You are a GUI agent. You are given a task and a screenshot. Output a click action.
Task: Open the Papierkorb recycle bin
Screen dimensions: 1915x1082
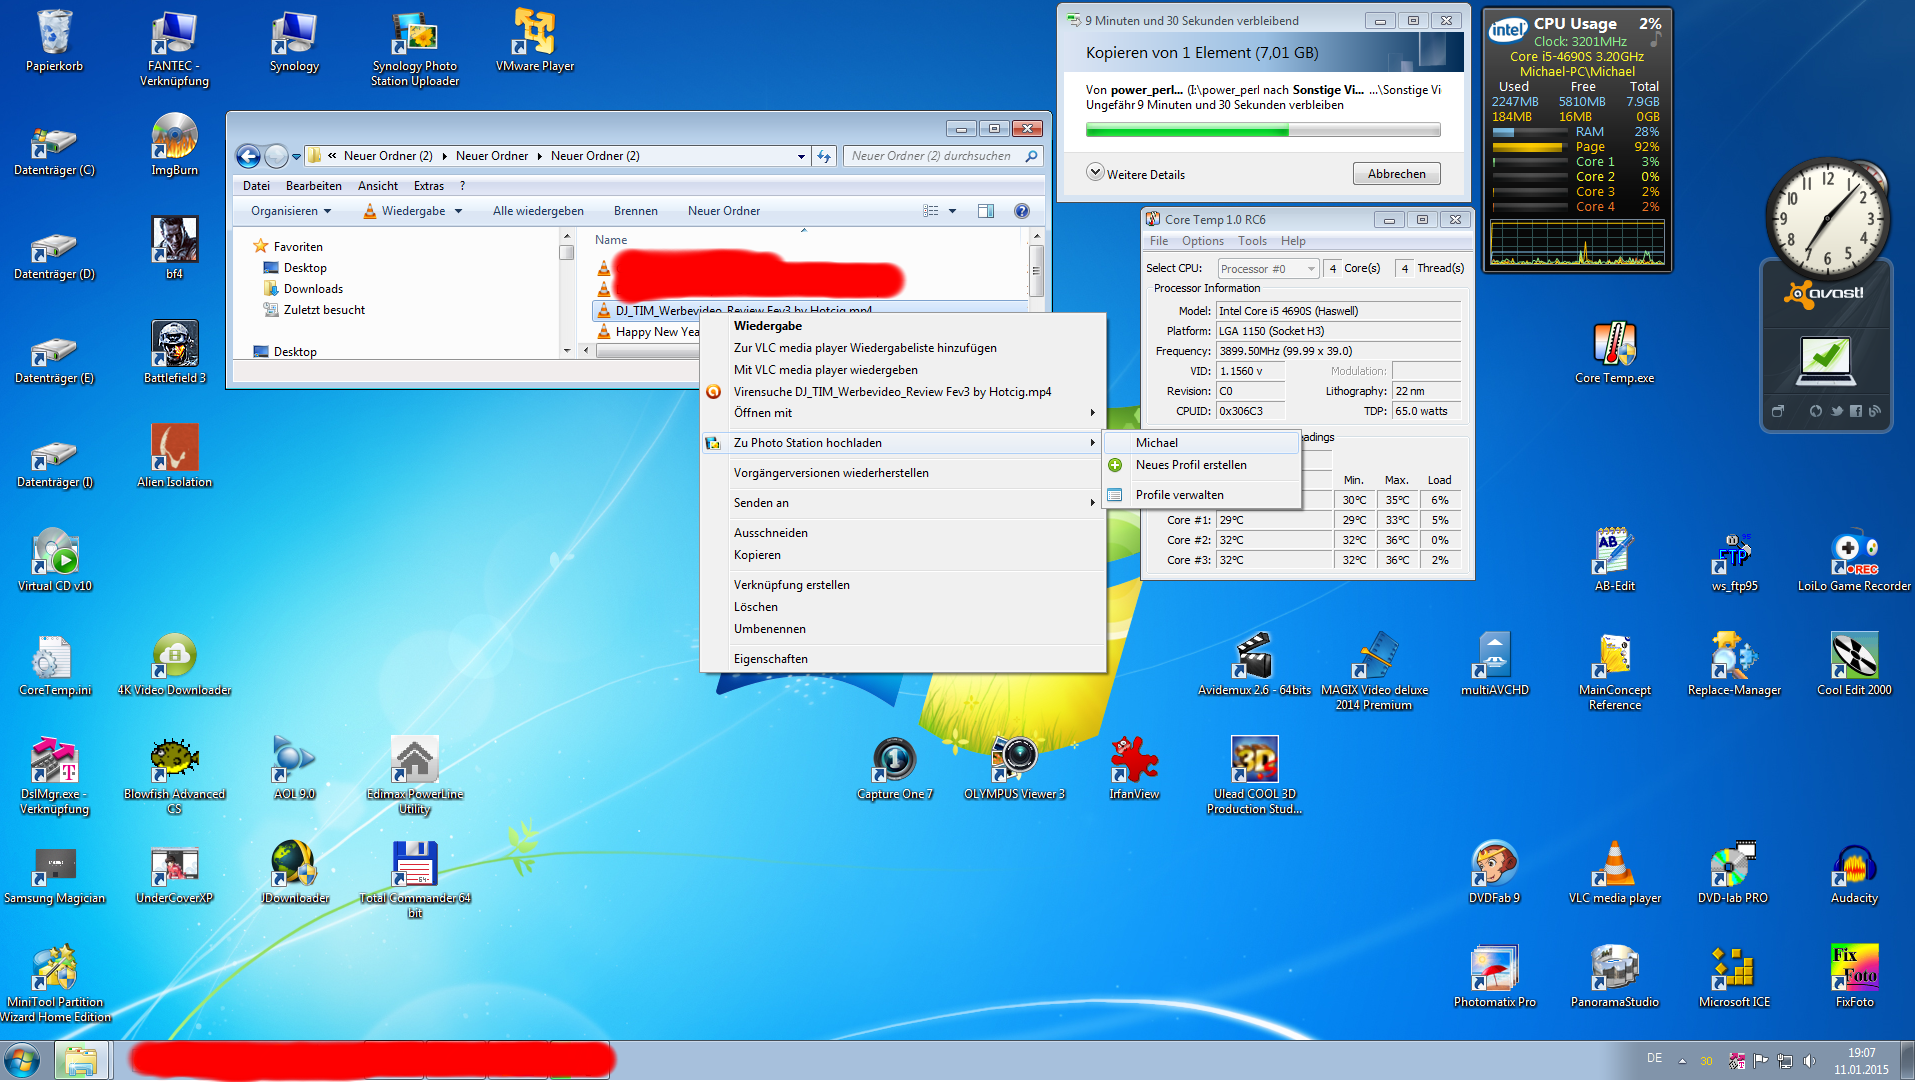tap(54, 34)
